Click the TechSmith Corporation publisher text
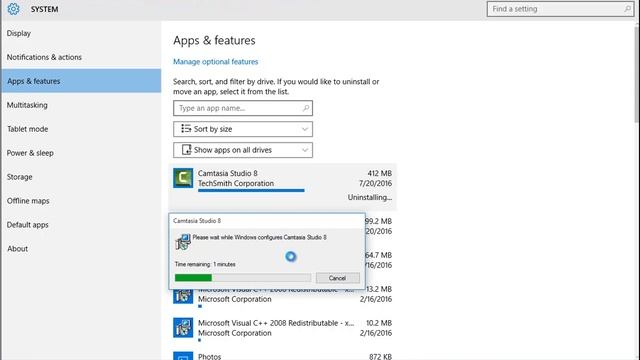This screenshot has width=640, height=360. click(236, 183)
